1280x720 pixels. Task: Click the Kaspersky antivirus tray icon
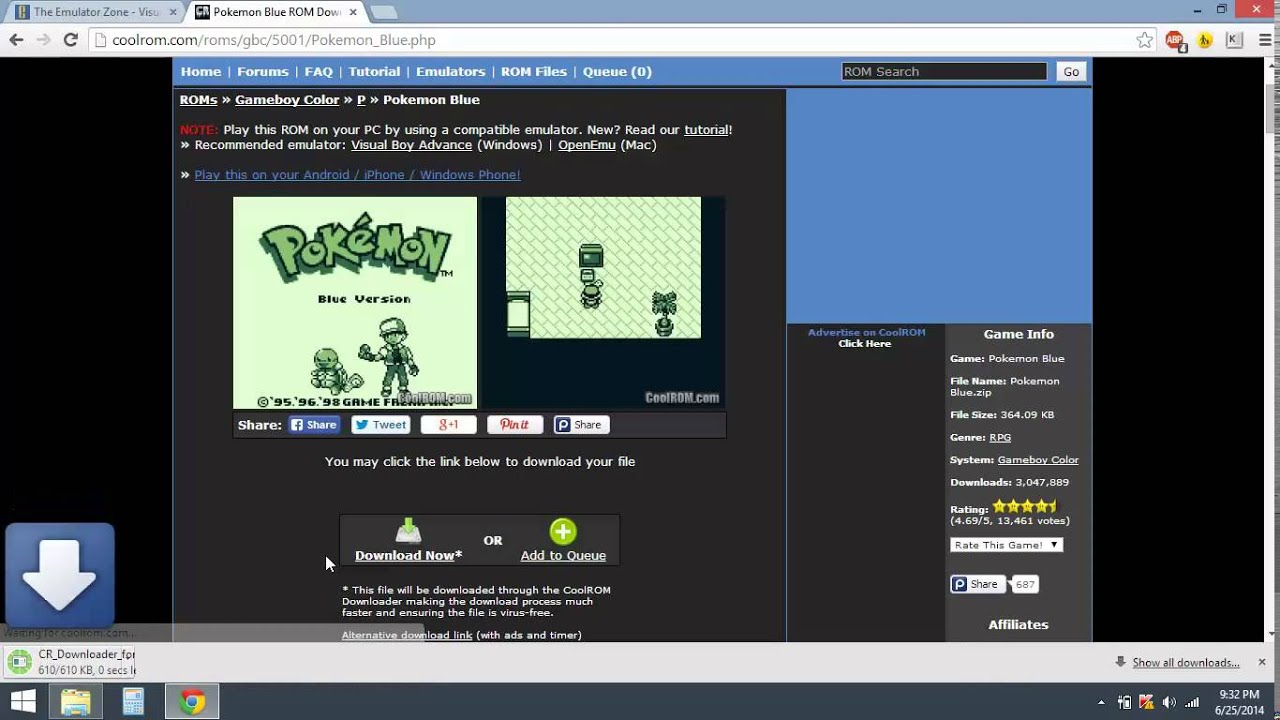click(1147, 702)
